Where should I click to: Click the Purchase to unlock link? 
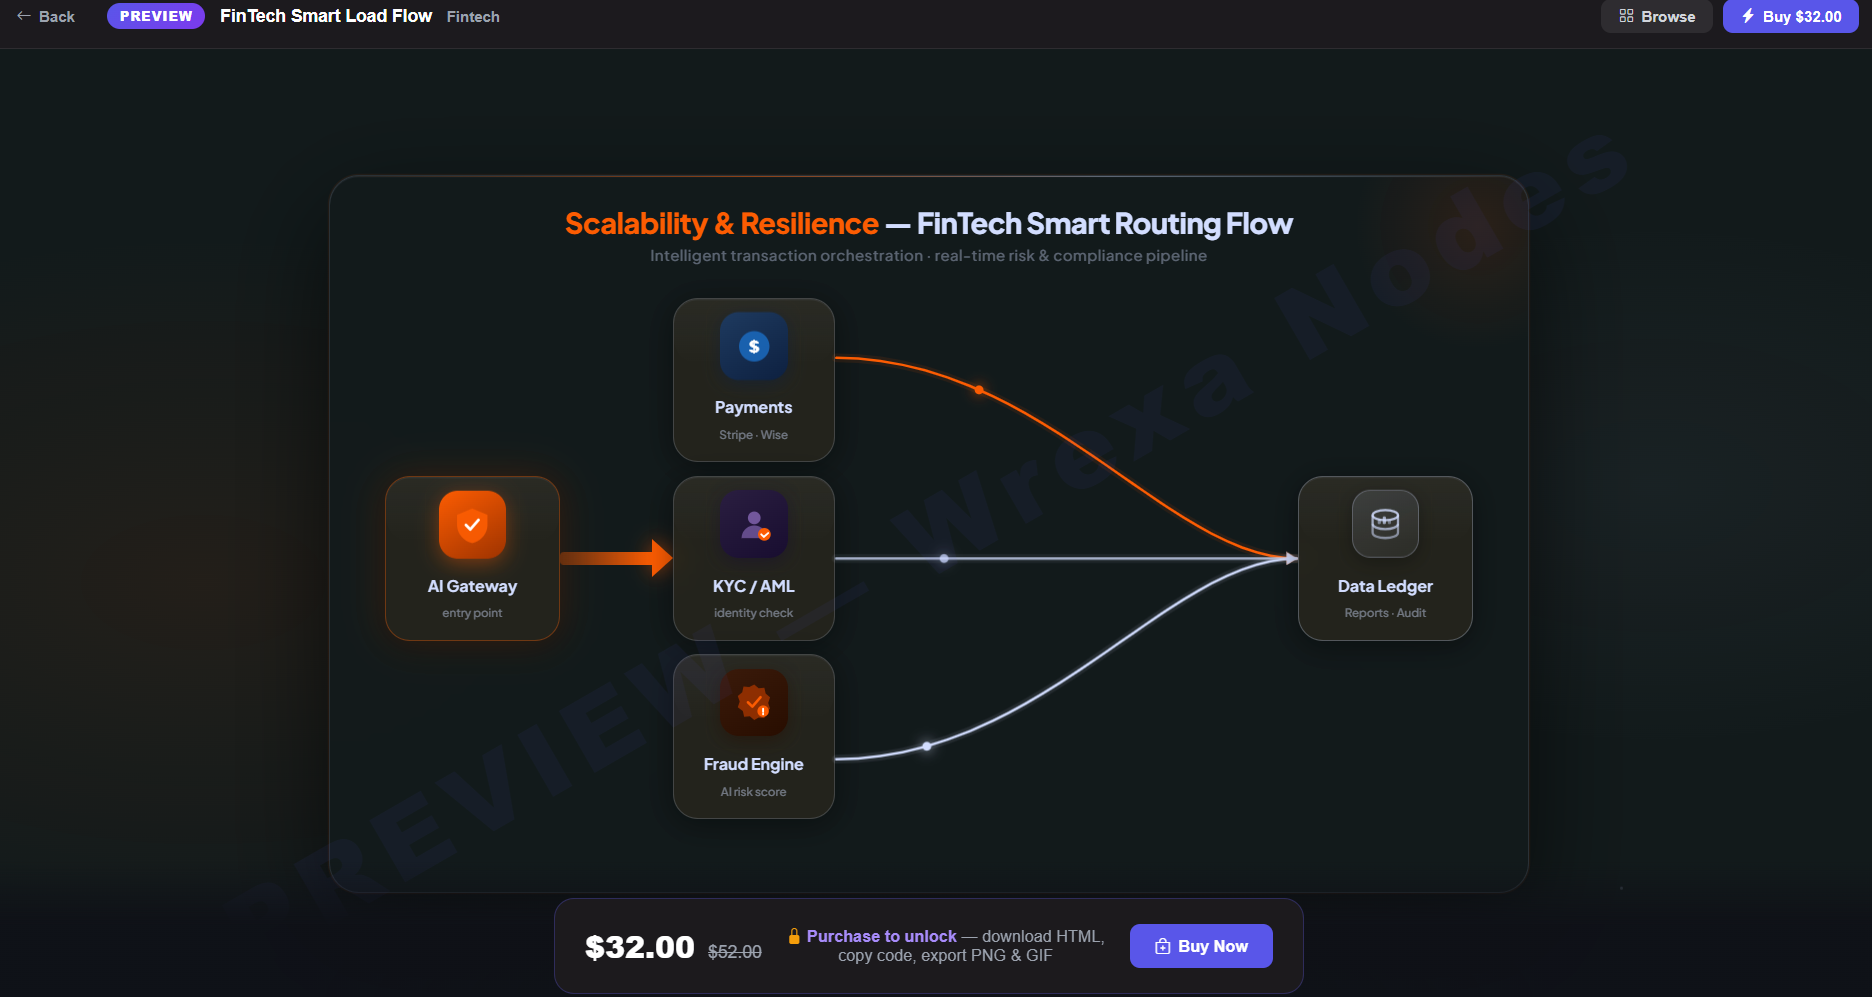[x=880, y=936]
